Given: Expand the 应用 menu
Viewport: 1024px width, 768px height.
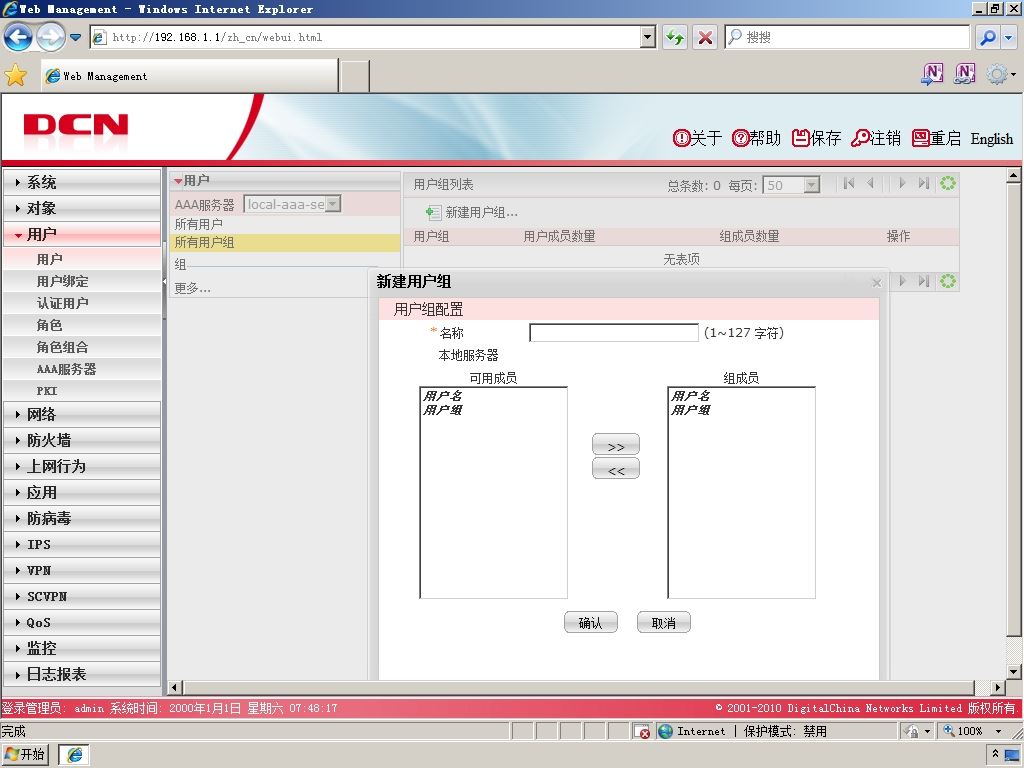Looking at the screenshot, I should pos(82,492).
